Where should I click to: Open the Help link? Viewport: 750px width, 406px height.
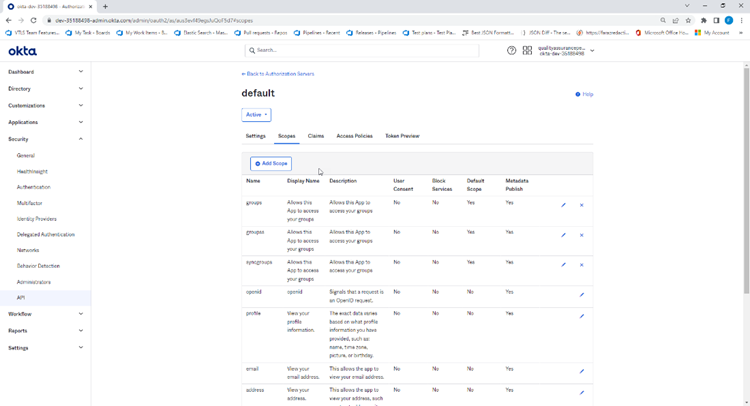click(x=585, y=94)
